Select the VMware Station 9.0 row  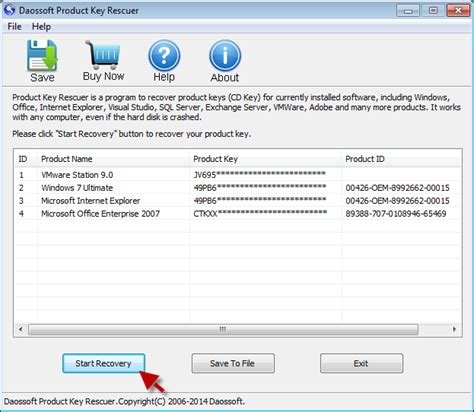point(238,175)
